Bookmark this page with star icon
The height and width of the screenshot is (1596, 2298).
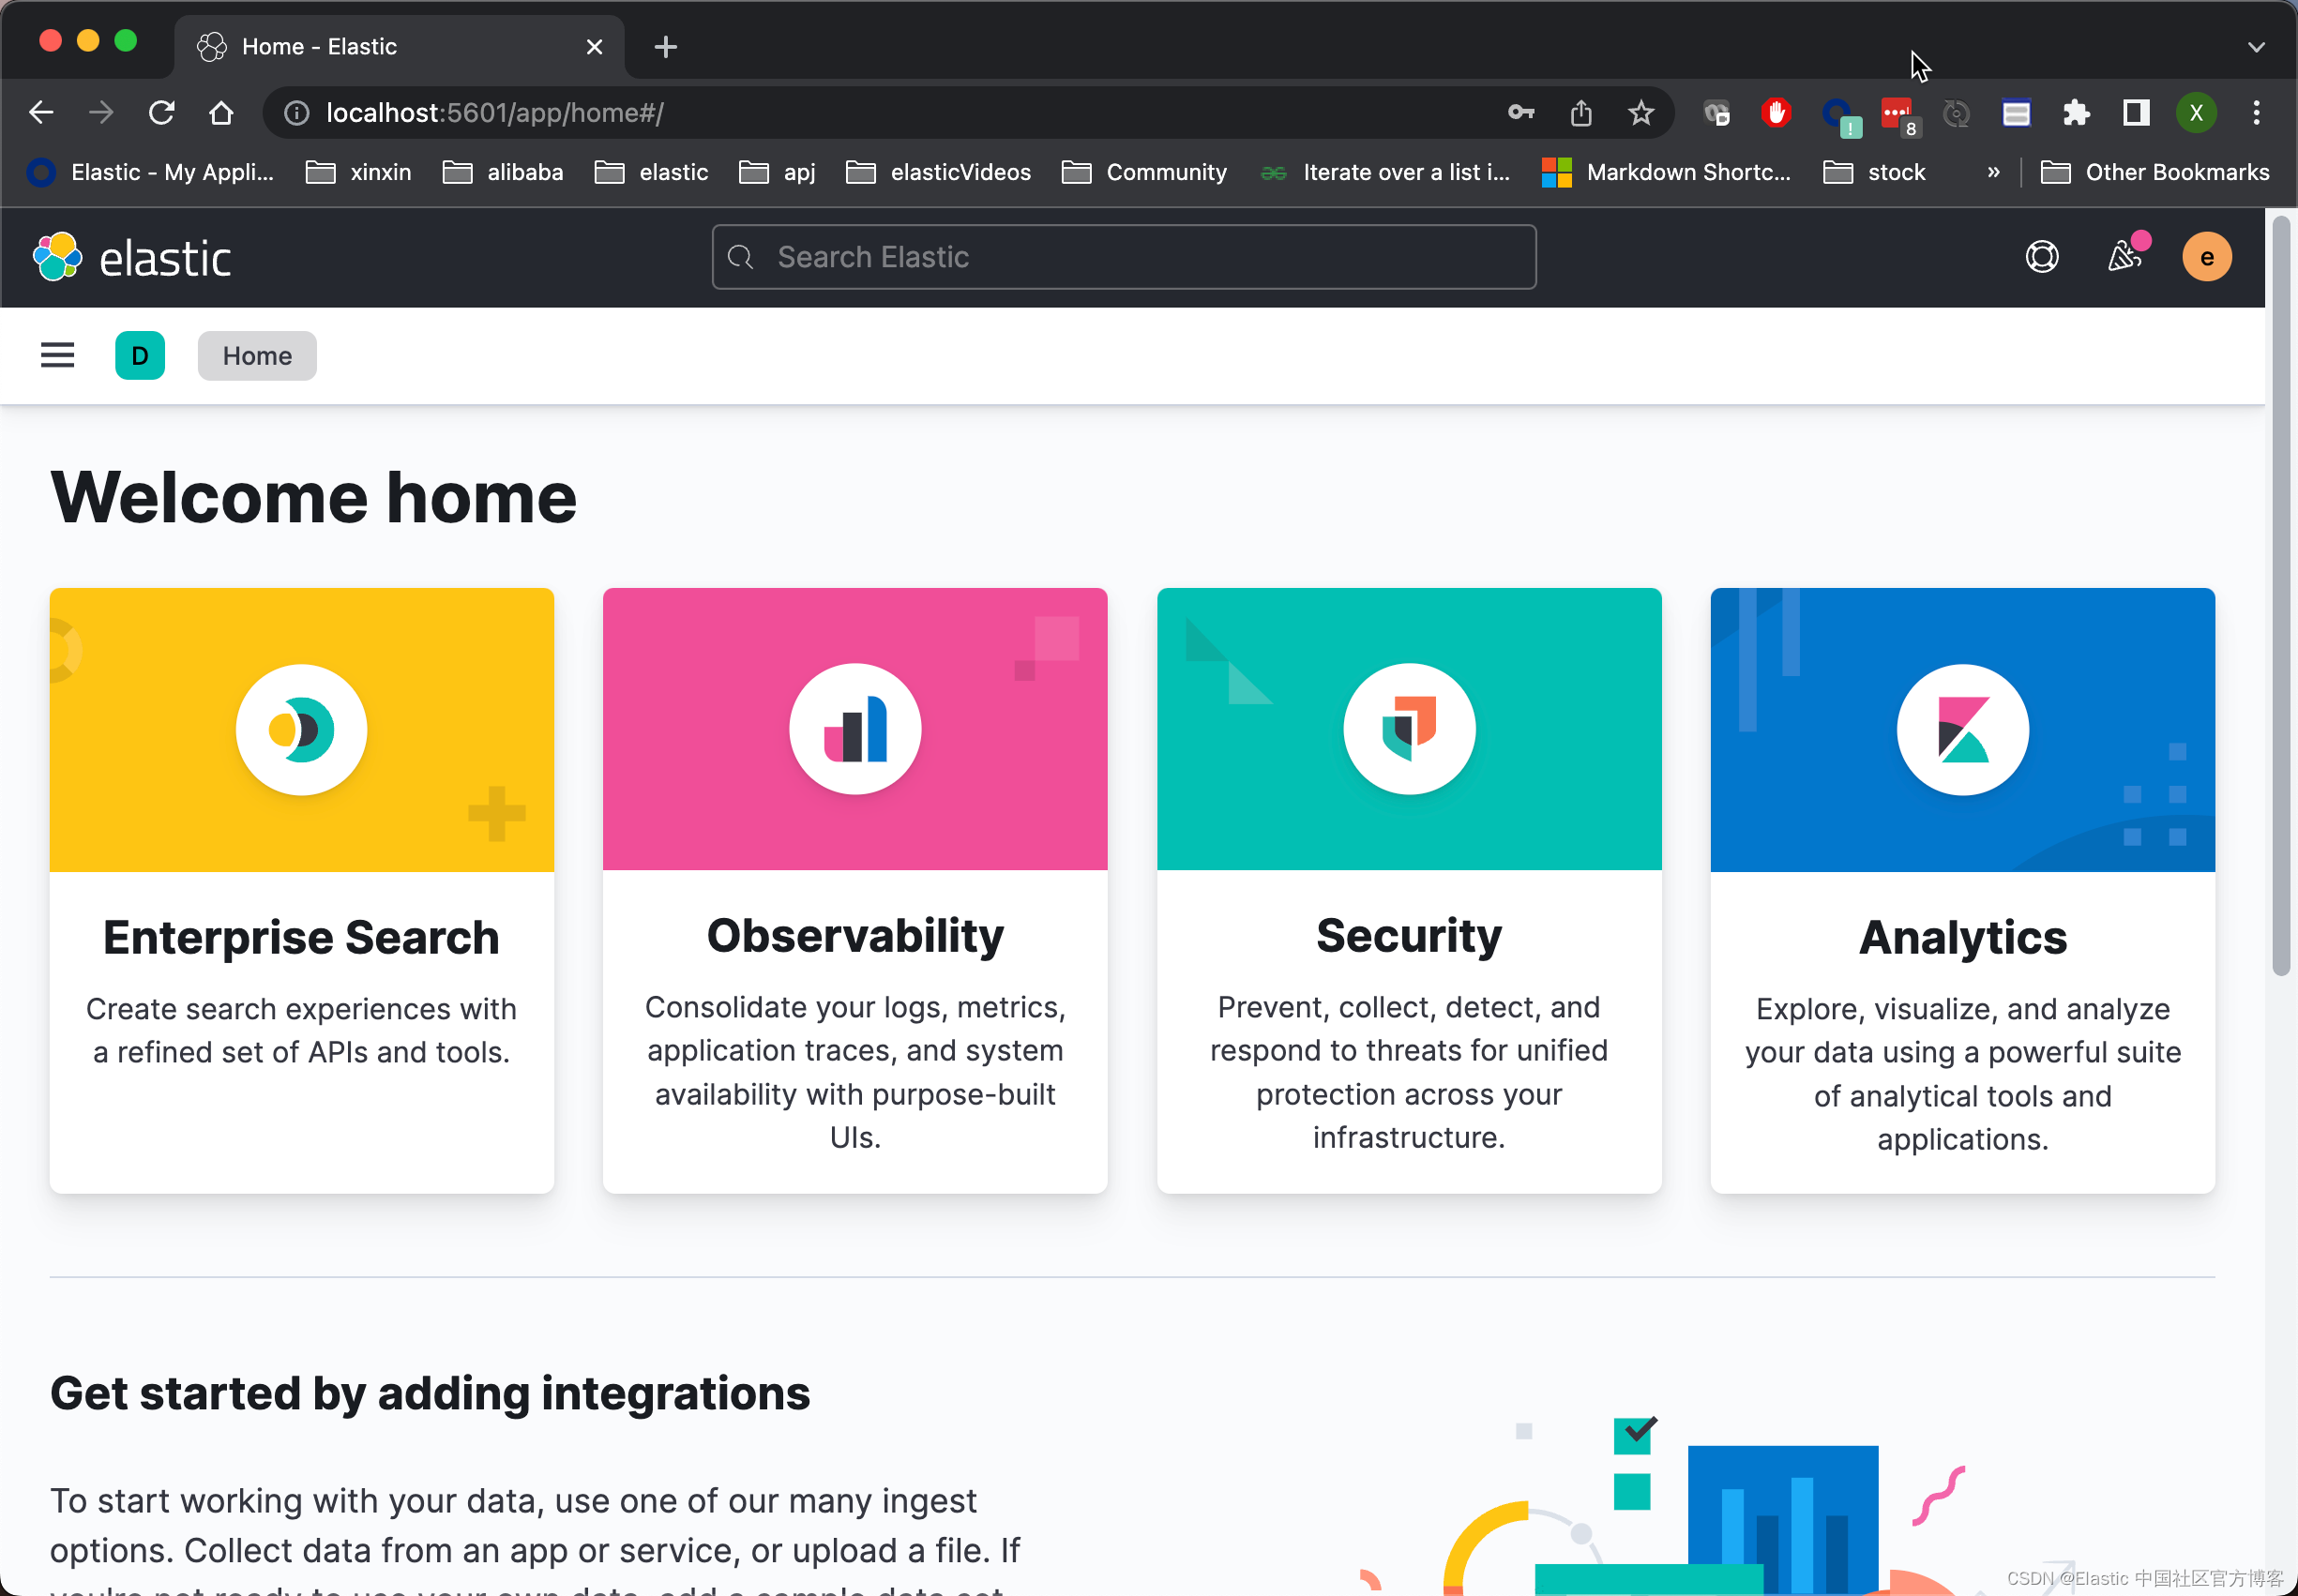(x=1641, y=113)
